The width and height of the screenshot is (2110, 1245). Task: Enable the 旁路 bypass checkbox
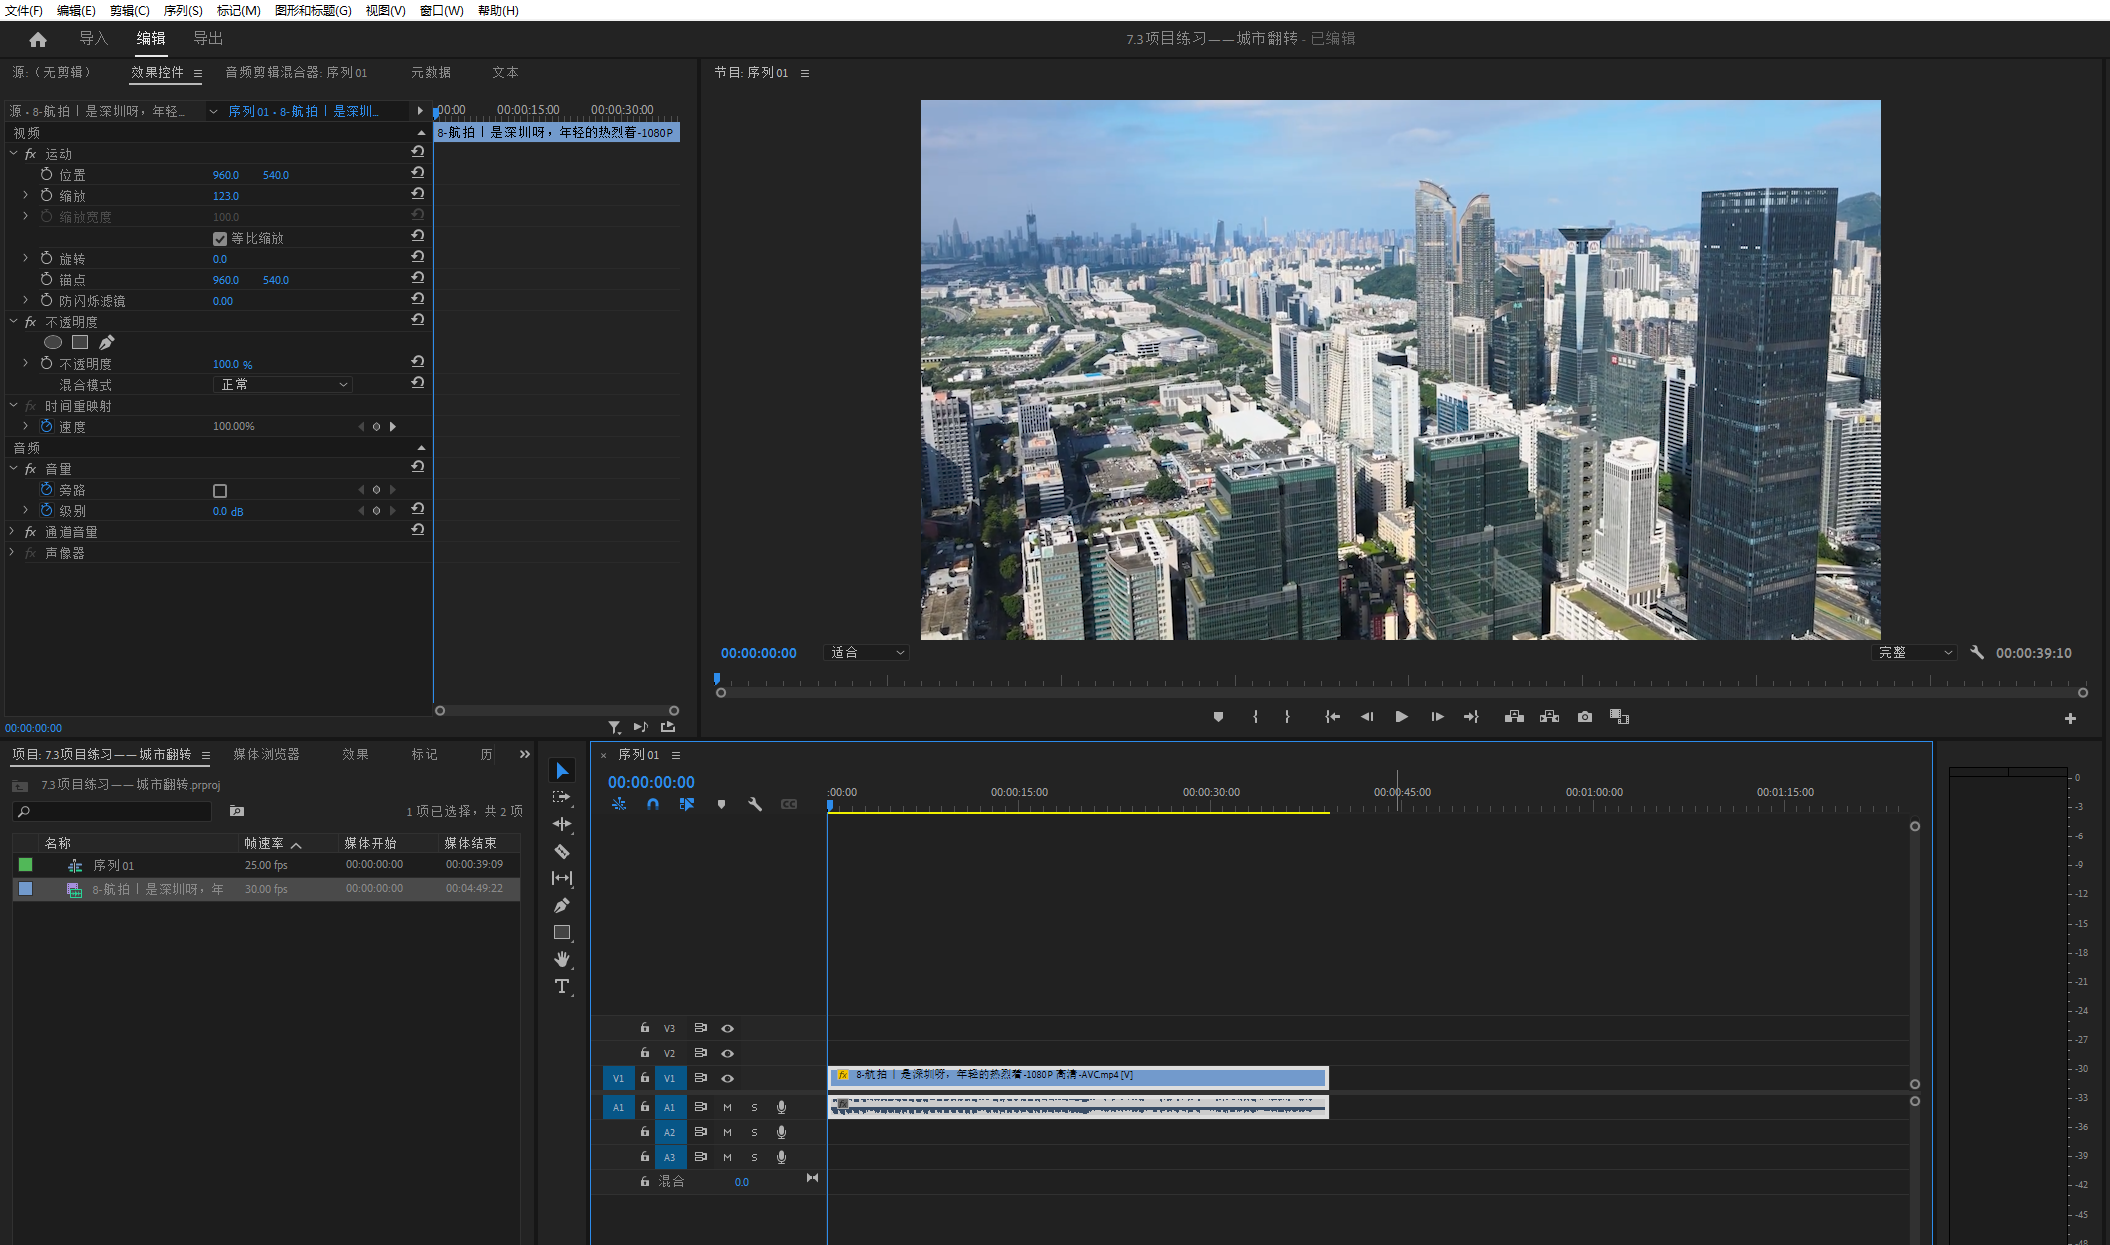tap(220, 491)
